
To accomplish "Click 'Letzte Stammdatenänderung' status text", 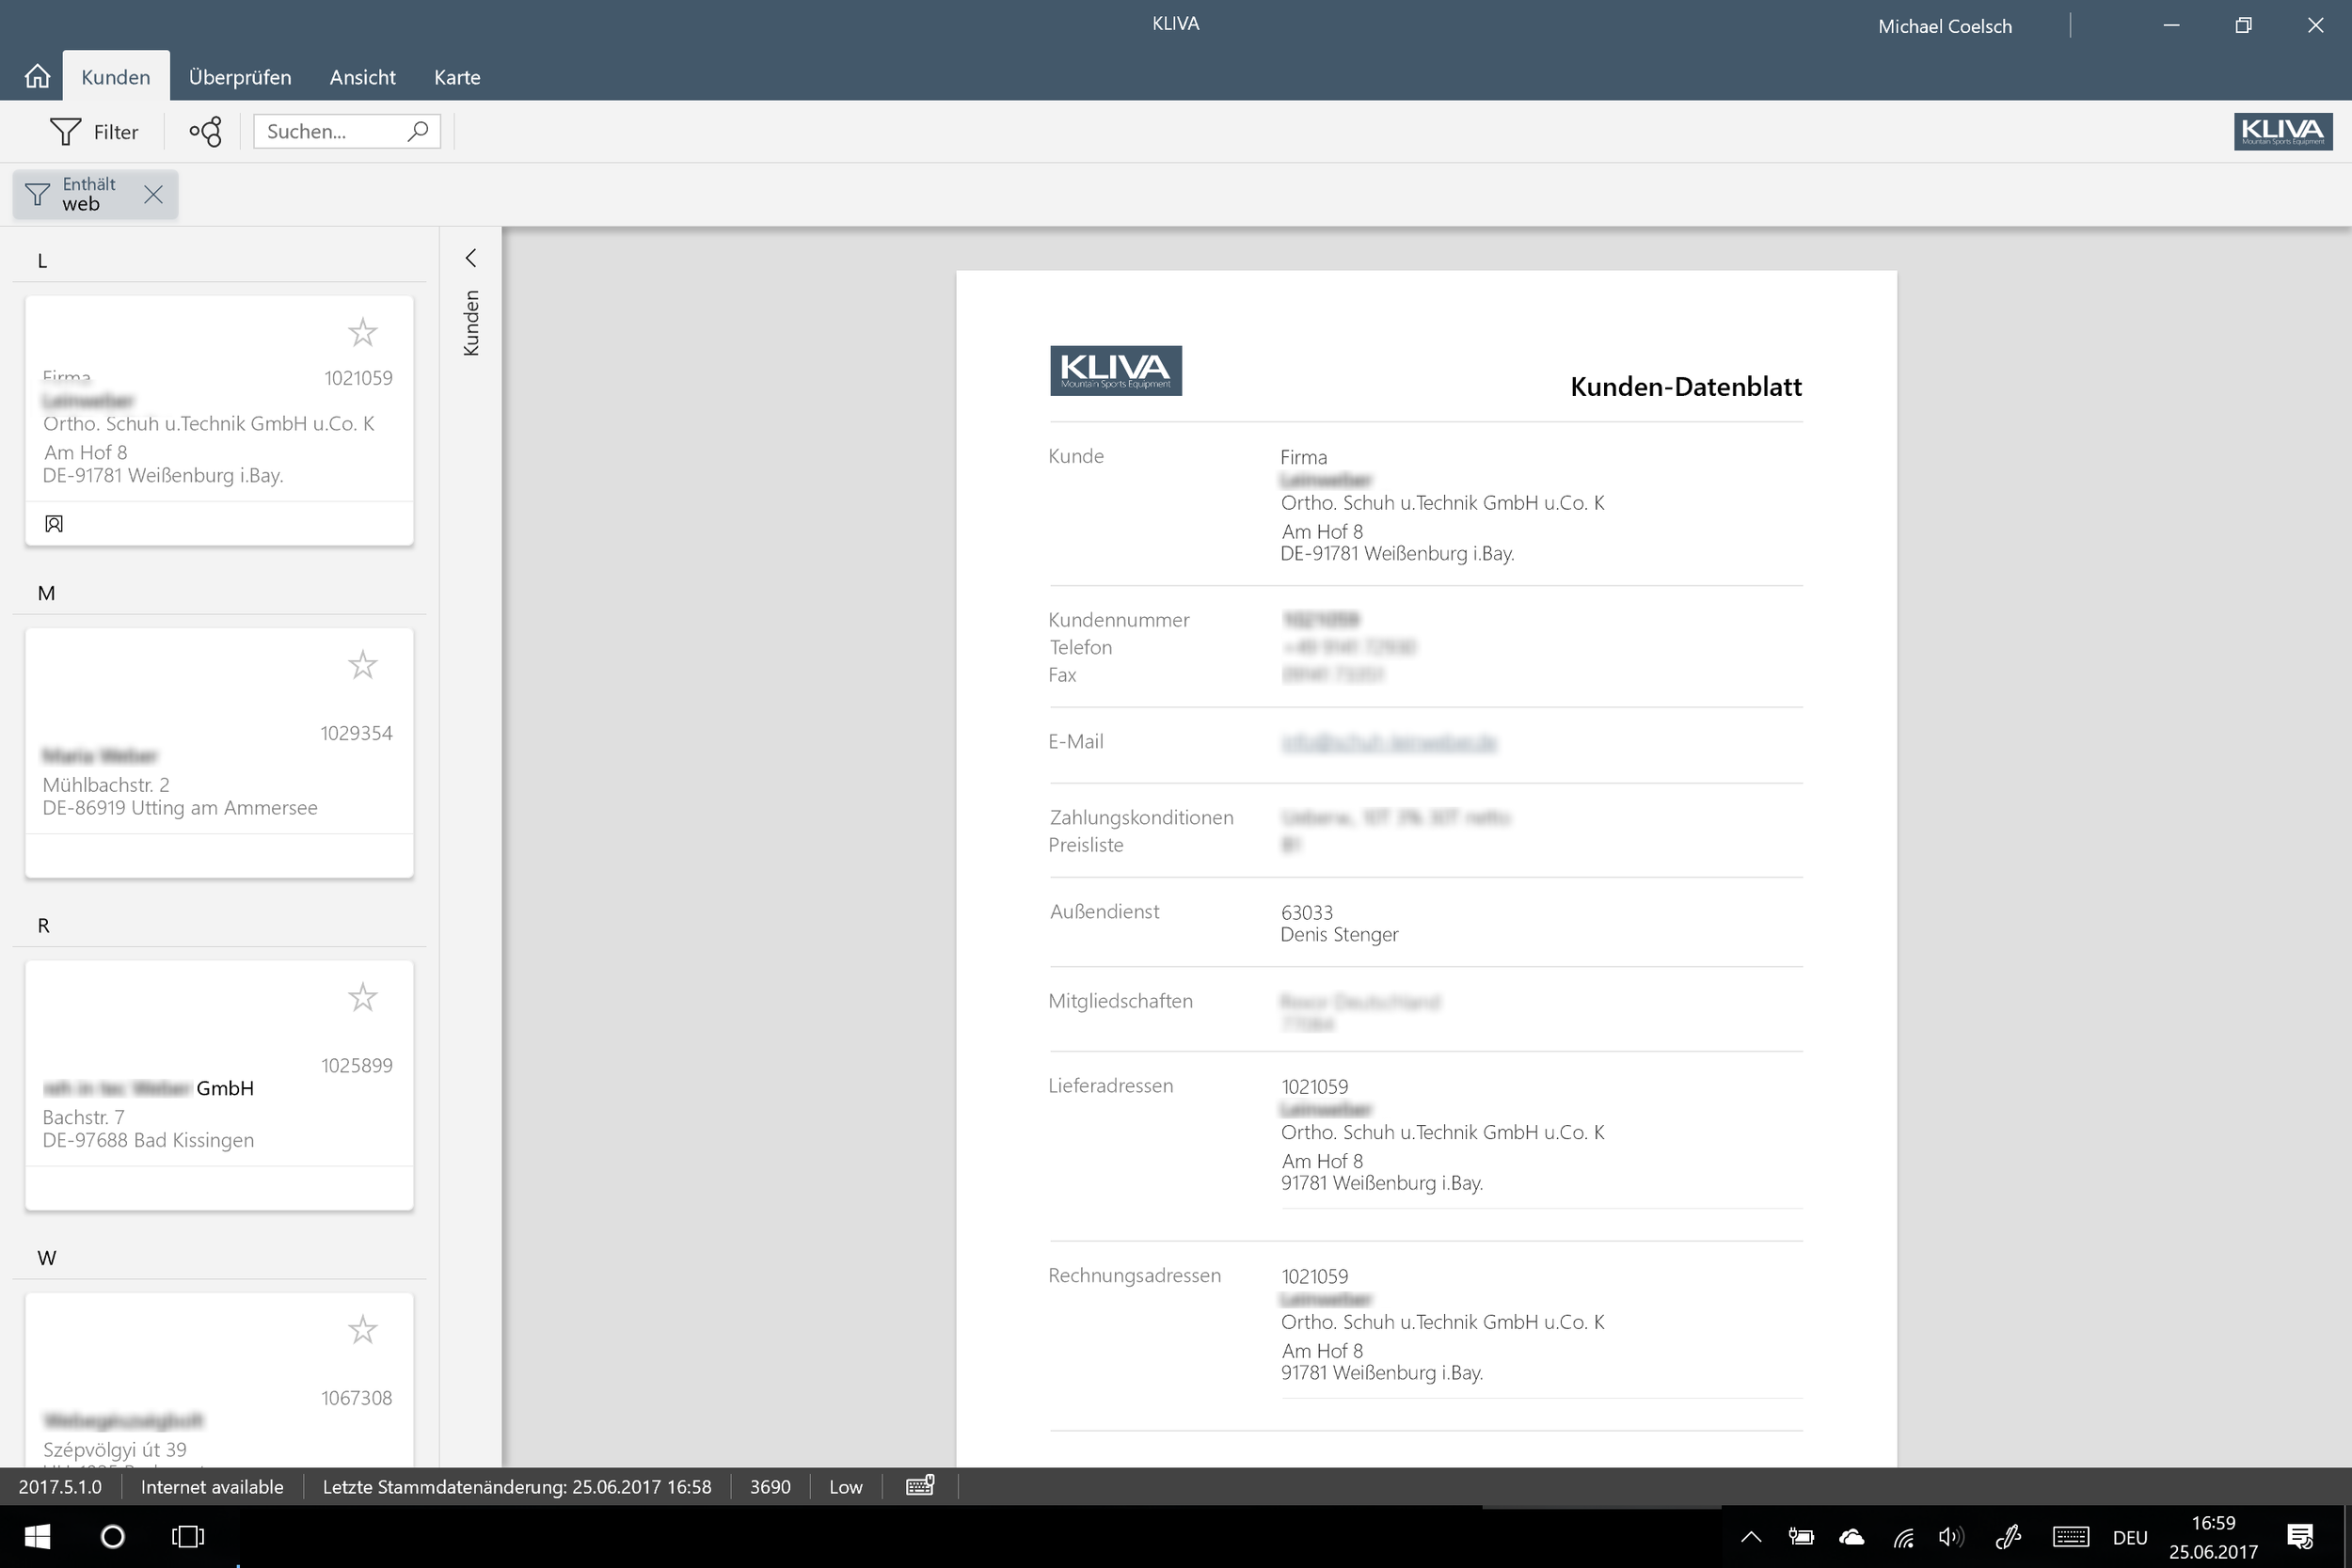I will pyautogui.click(x=517, y=1487).
